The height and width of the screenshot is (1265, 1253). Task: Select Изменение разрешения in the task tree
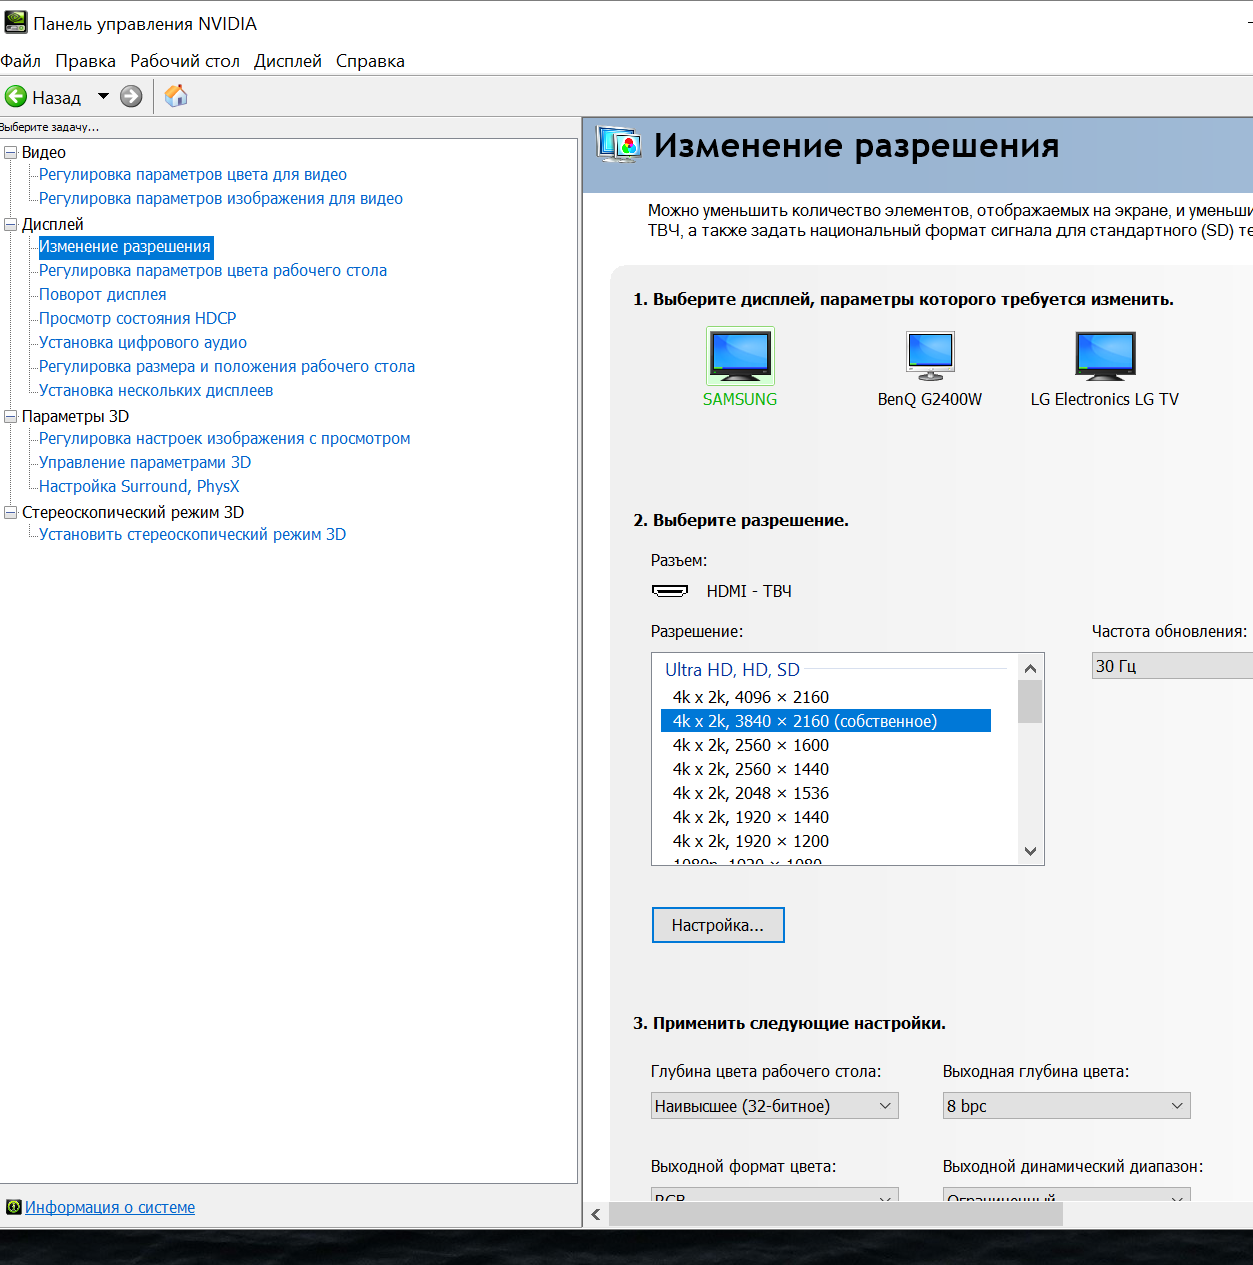(125, 246)
